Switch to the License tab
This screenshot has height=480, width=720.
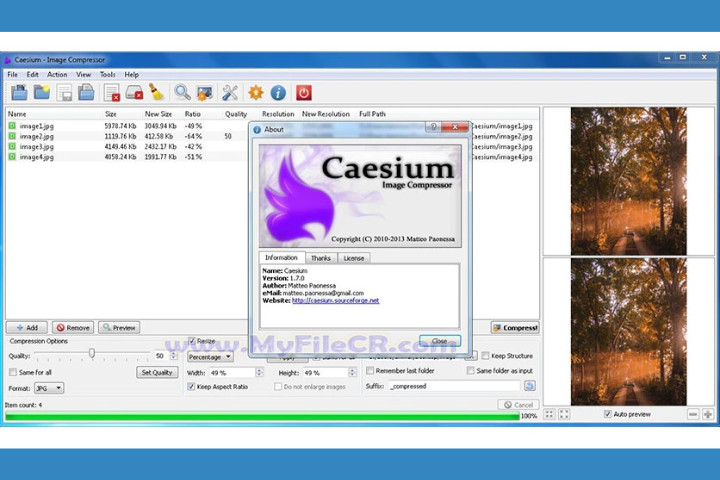[354, 258]
